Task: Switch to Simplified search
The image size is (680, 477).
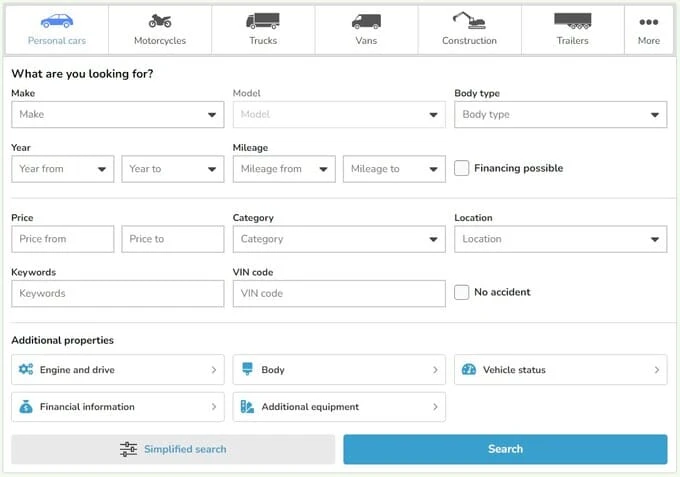Action: 173,449
